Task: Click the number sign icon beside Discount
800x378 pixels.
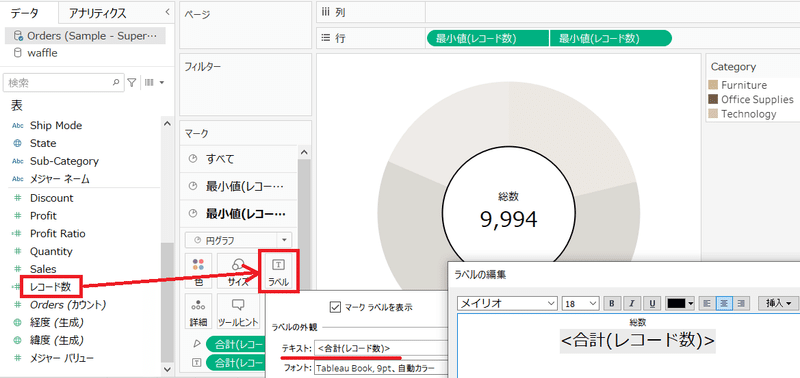Action: point(18,198)
